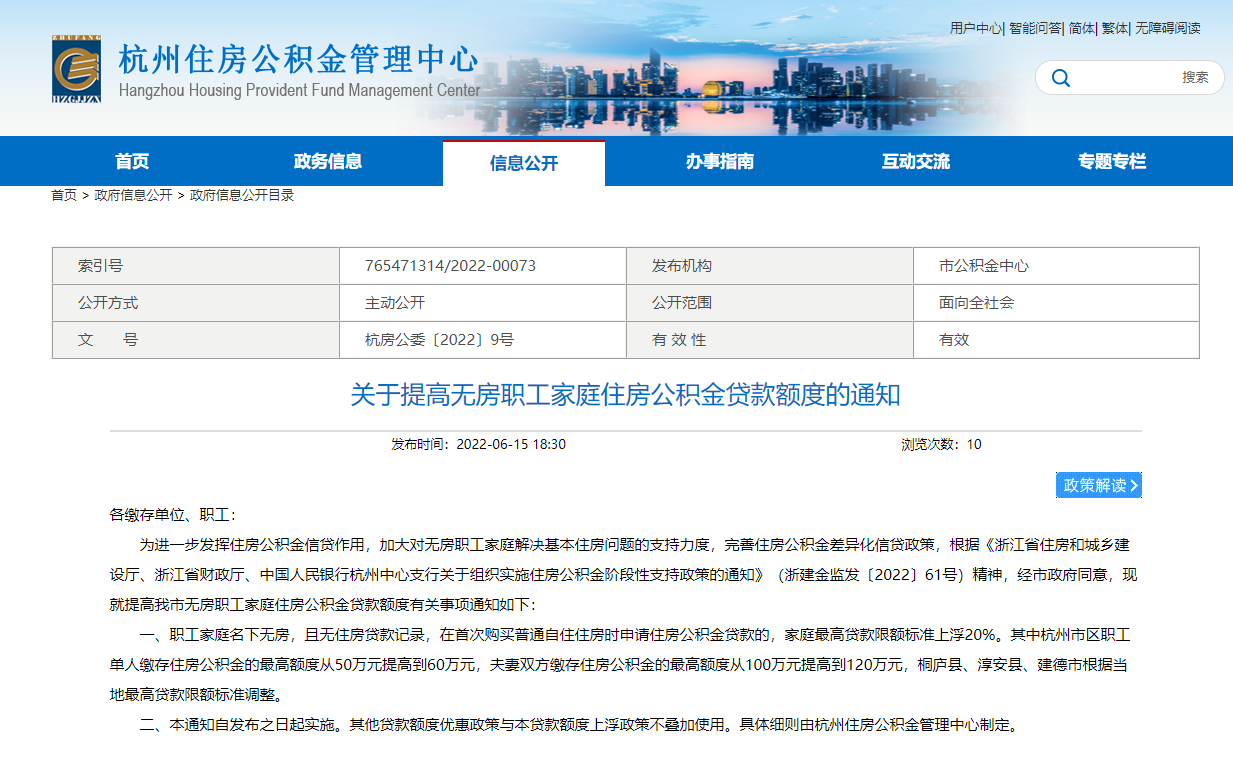Screen dimensions: 1233x769
Task: Switch to 简体 Chinese
Action: coord(1081,28)
